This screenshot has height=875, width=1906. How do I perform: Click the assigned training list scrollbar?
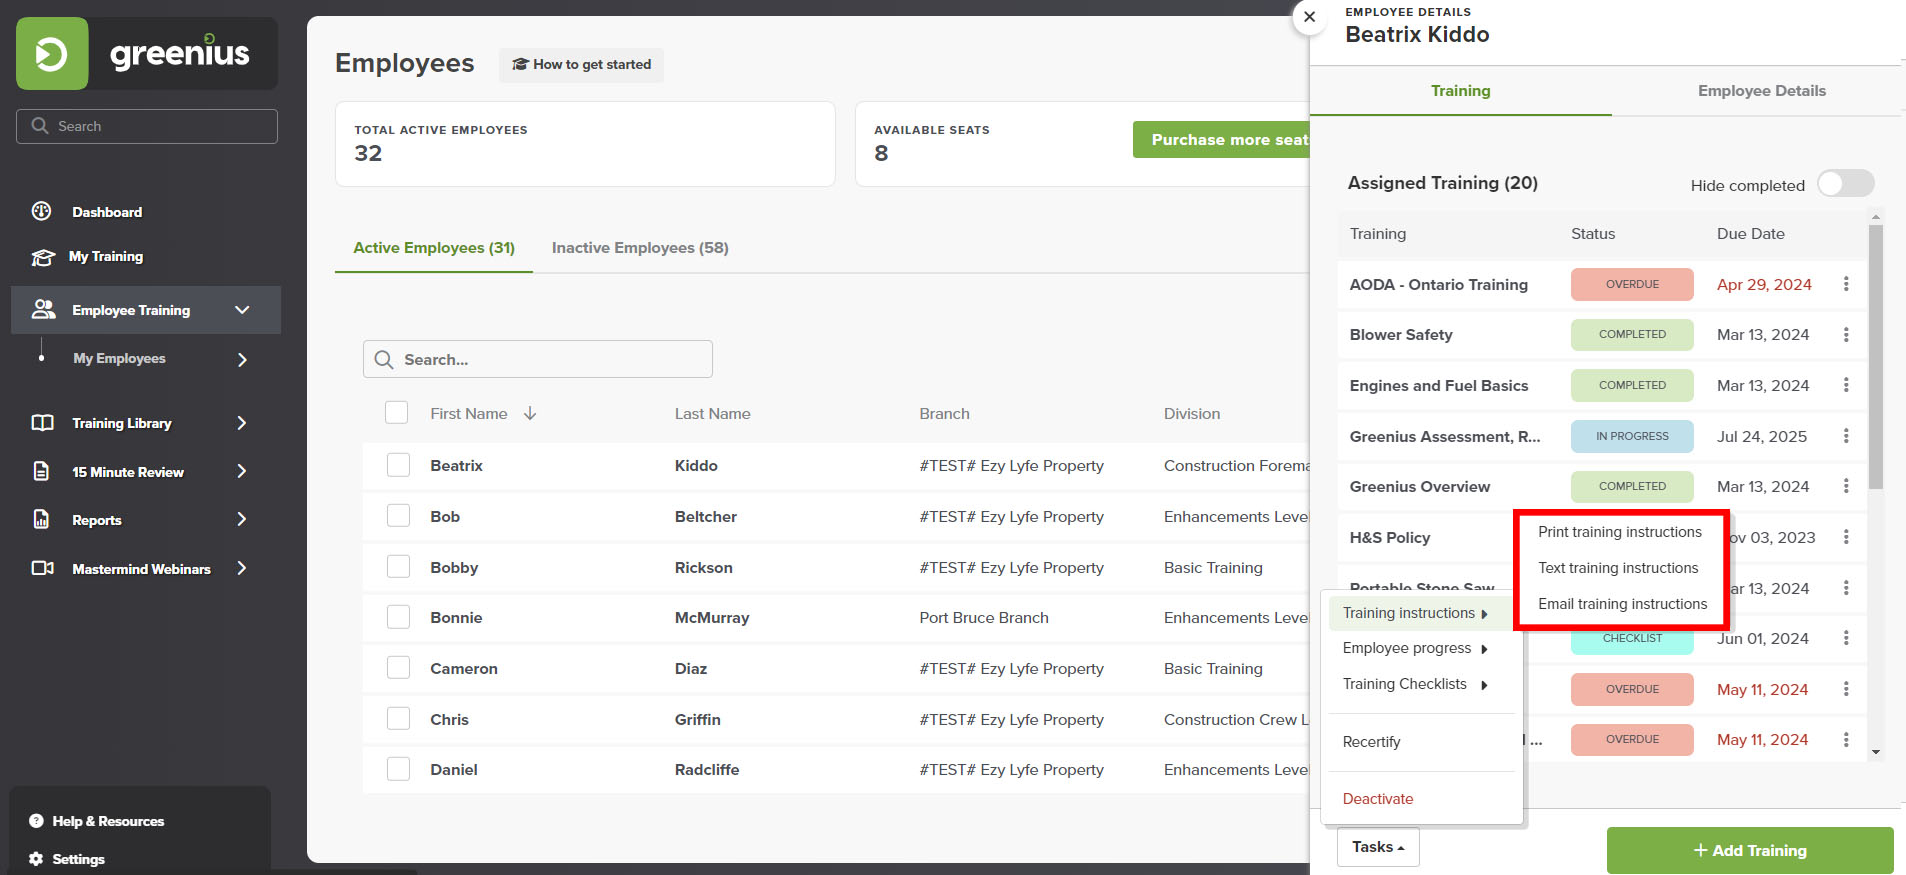[x=1876, y=355]
